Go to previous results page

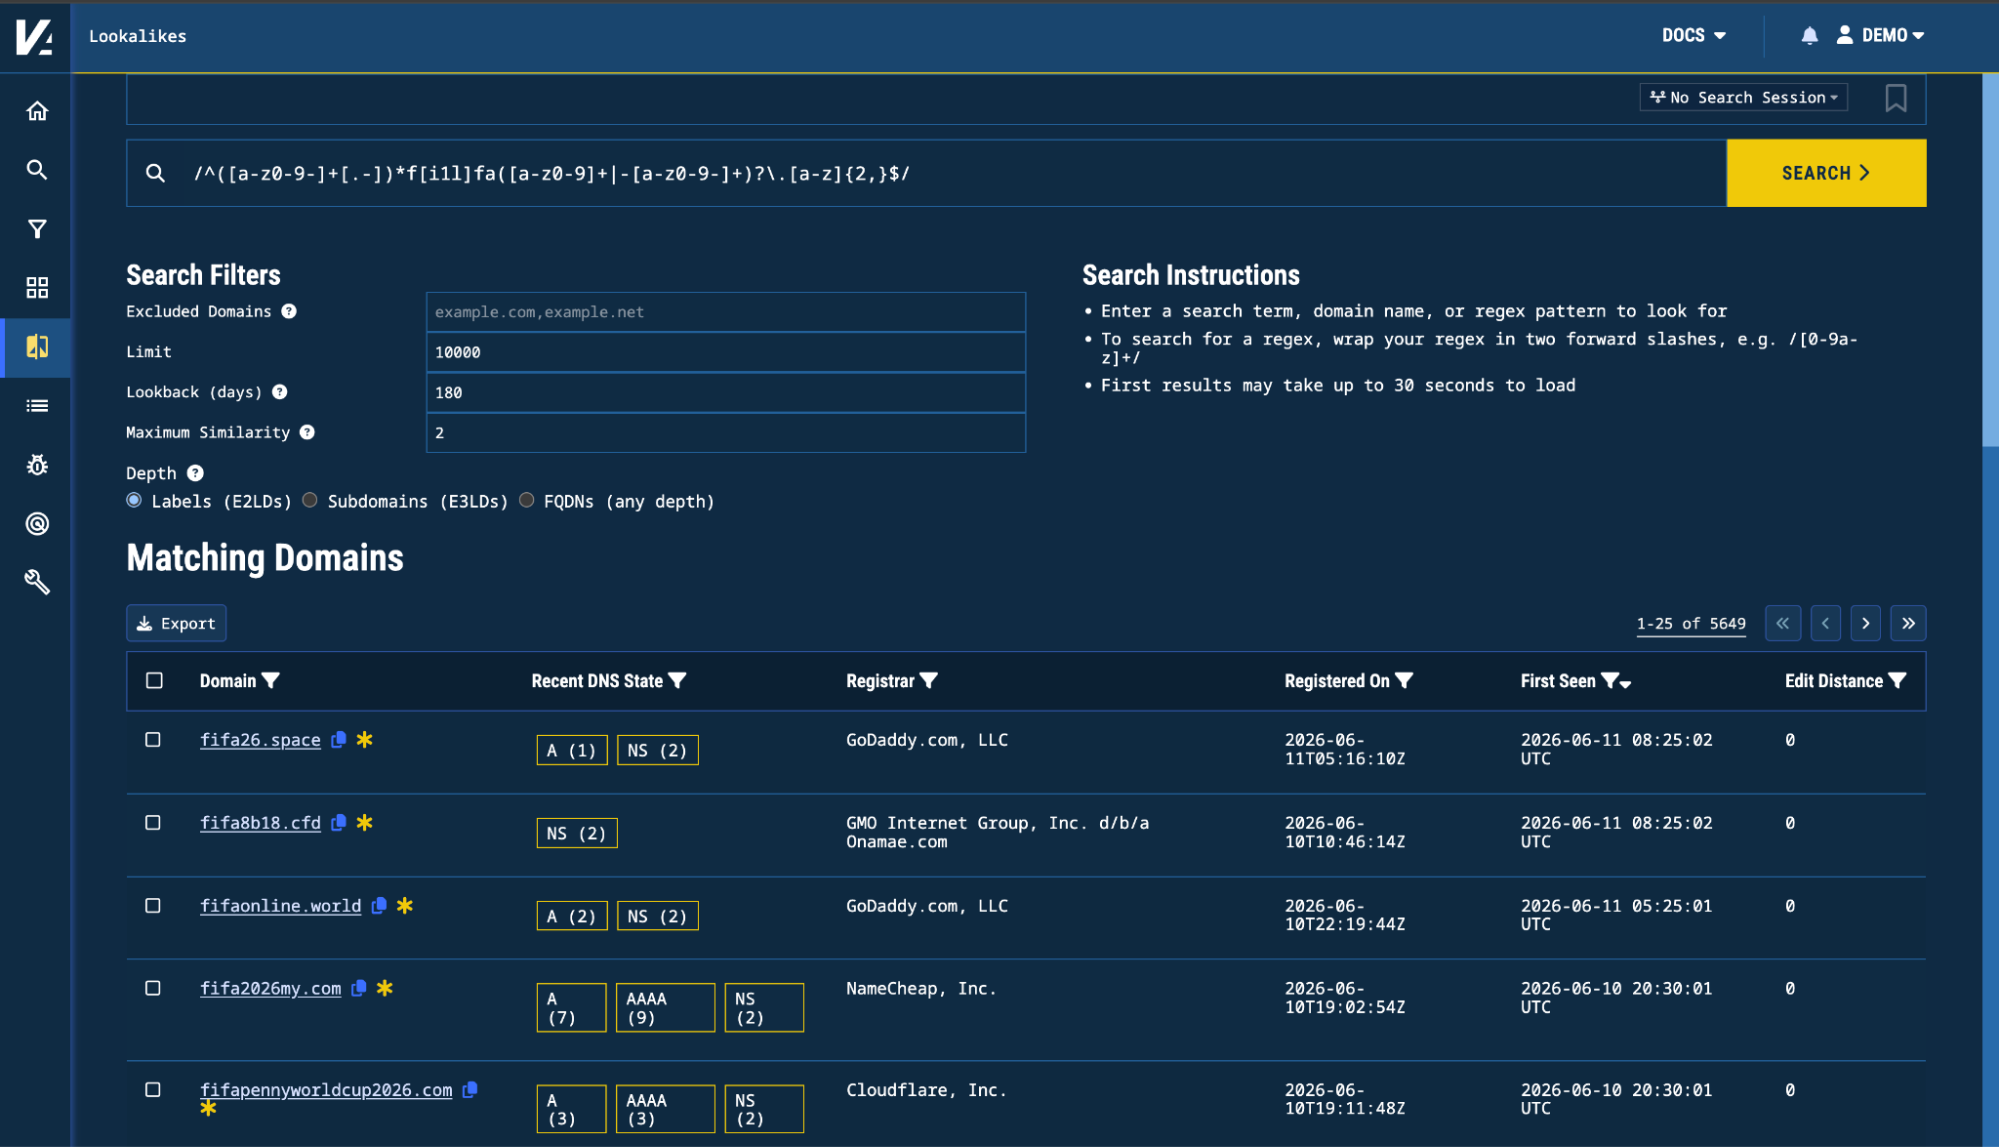[1825, 623]
